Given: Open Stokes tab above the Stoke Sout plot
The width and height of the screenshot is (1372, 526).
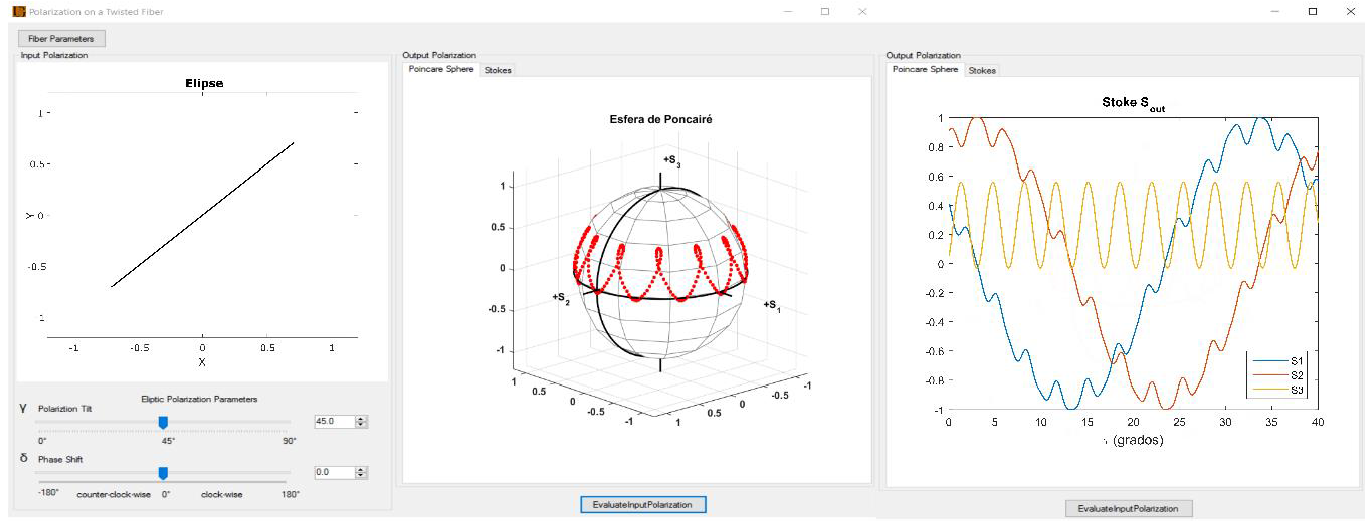Looking at the screenshot, I should (x=982, y=70).
